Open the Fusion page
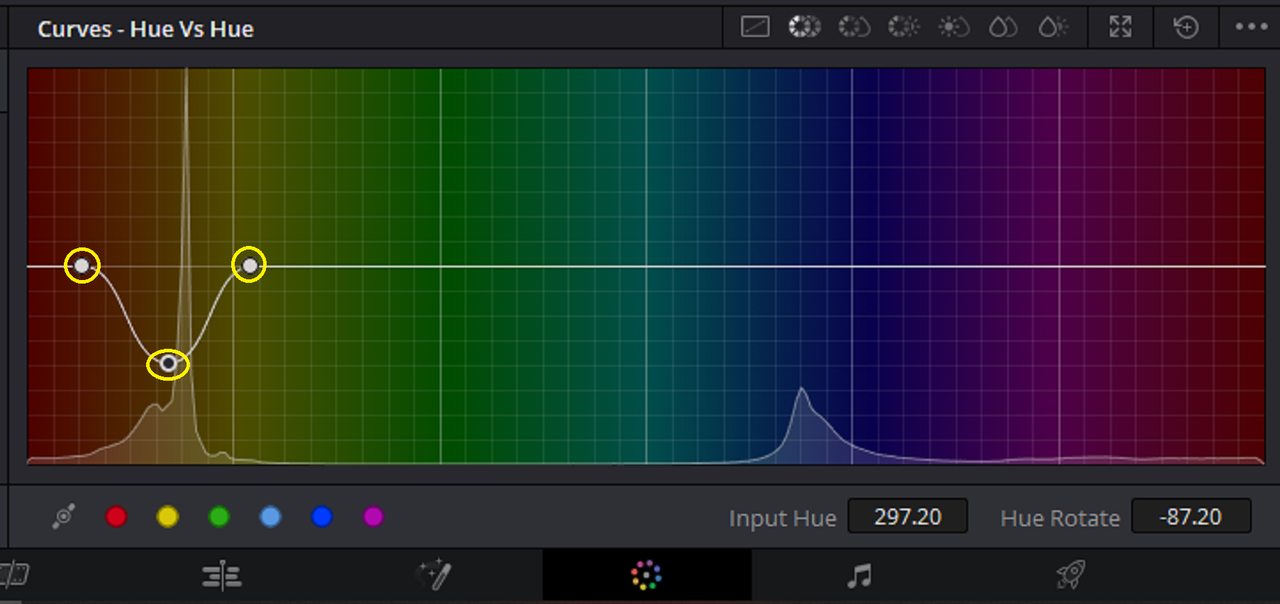Viewport: 1280px width, 604px height. [435, 575]
